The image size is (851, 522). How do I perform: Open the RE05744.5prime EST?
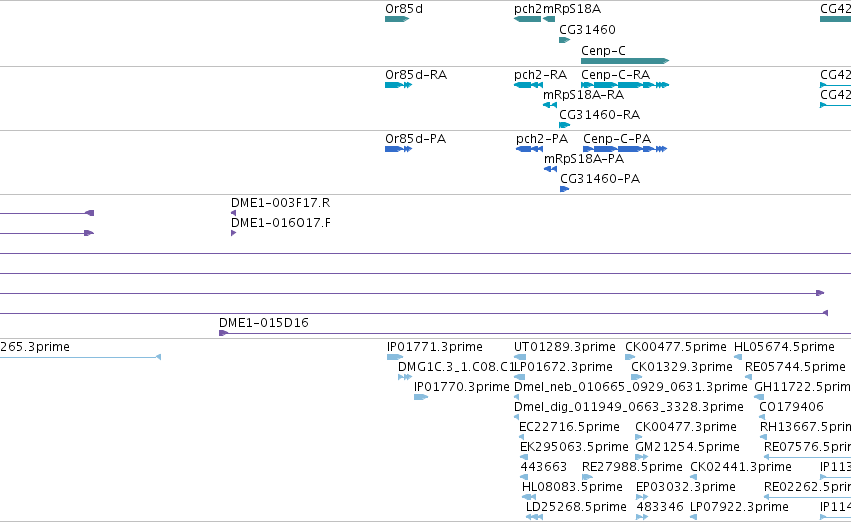pos(748,377)
